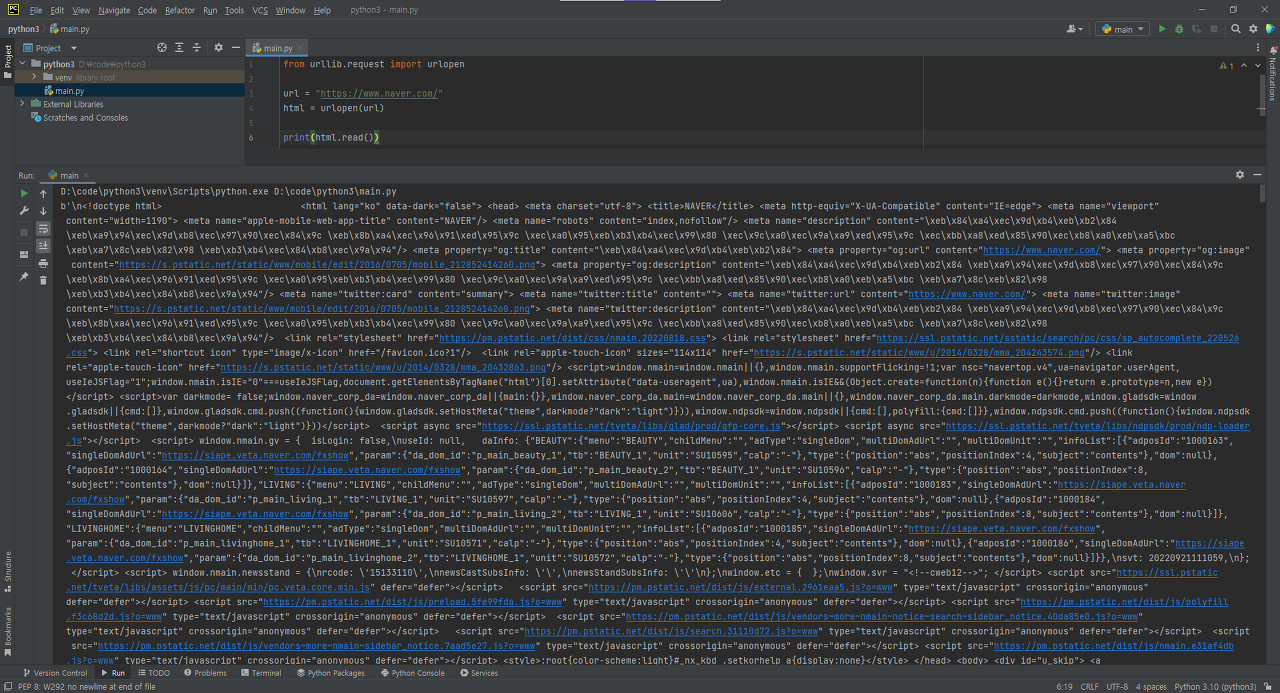Open Notifications bell sidebar
1280x693 pixels.
(x=1272, y=76)
